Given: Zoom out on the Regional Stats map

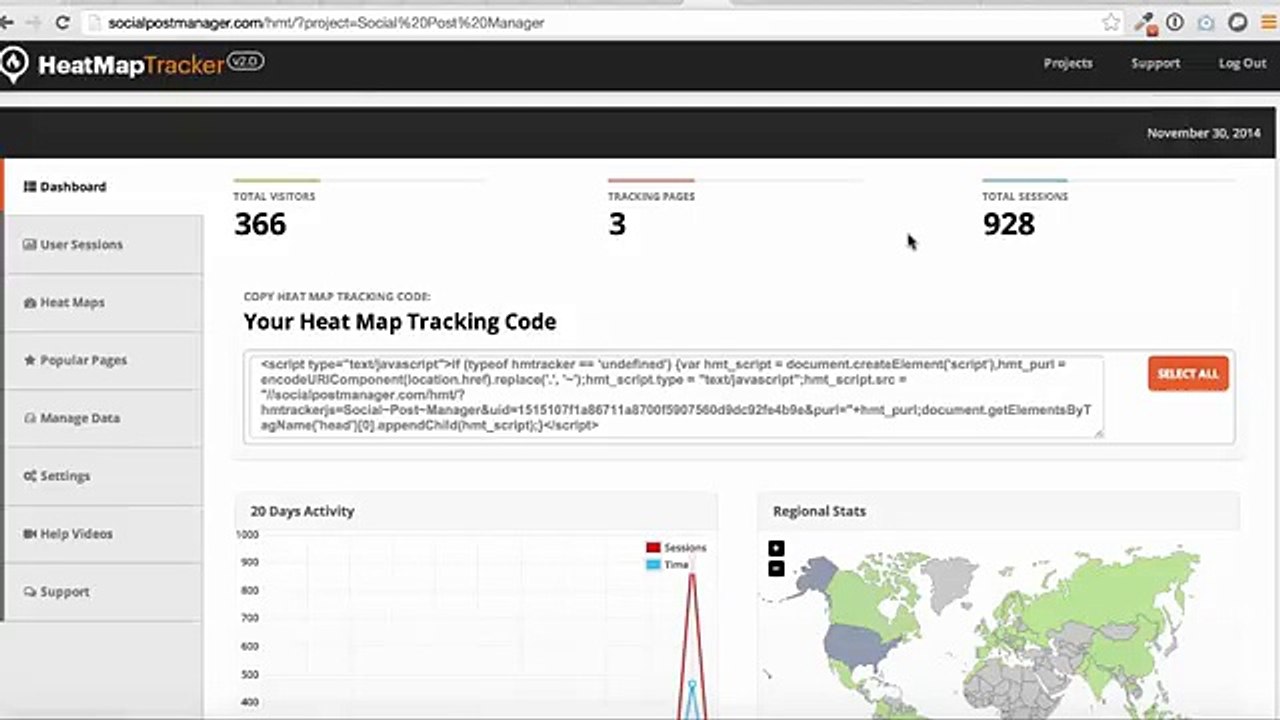Looking at the screenshot, I should tap(776, 569).
